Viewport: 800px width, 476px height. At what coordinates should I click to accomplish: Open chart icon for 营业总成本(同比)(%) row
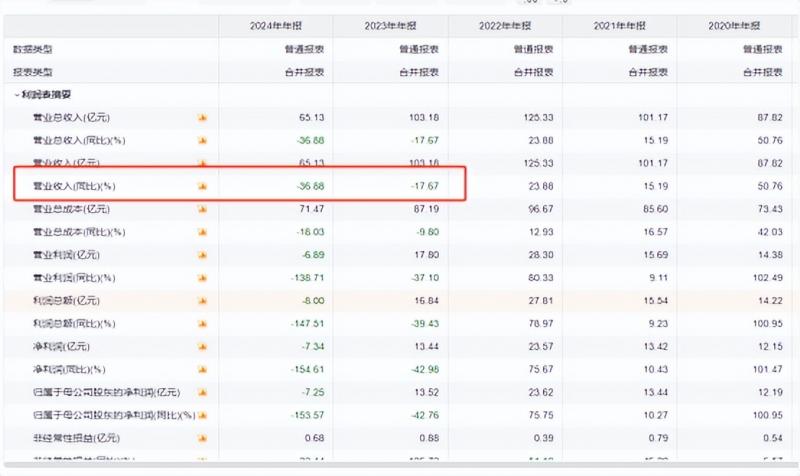point(203,232)
